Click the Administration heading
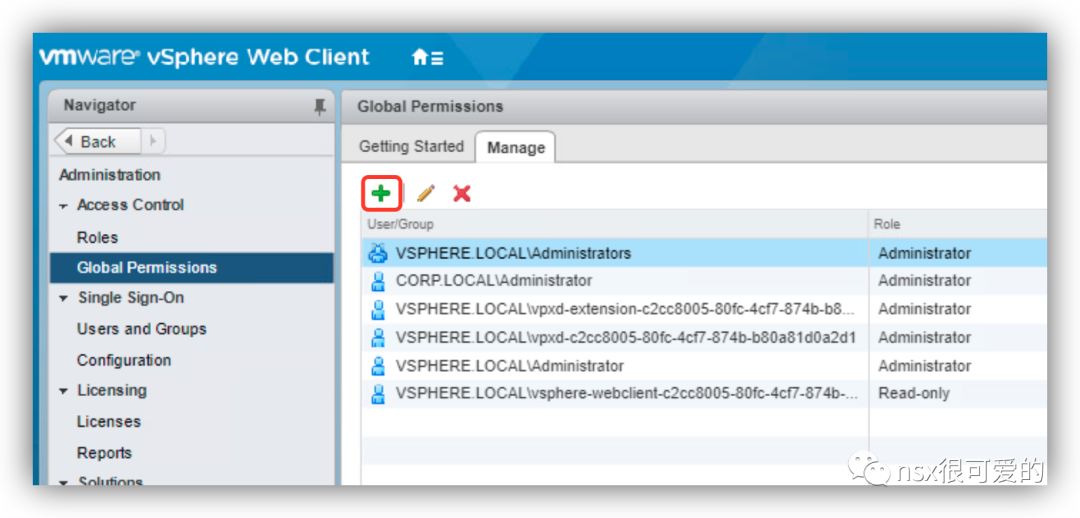 point(110,175)
